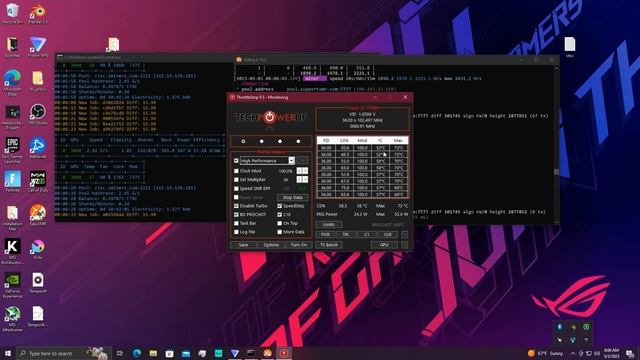Enable the Task Bar checkbox
Viewport: 640px width, 360px height.
click(x=236, y=224)
